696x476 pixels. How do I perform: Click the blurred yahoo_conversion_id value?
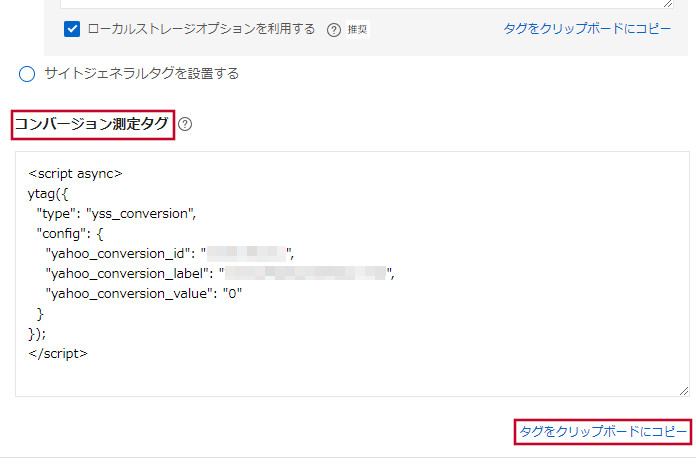(246, 254)
